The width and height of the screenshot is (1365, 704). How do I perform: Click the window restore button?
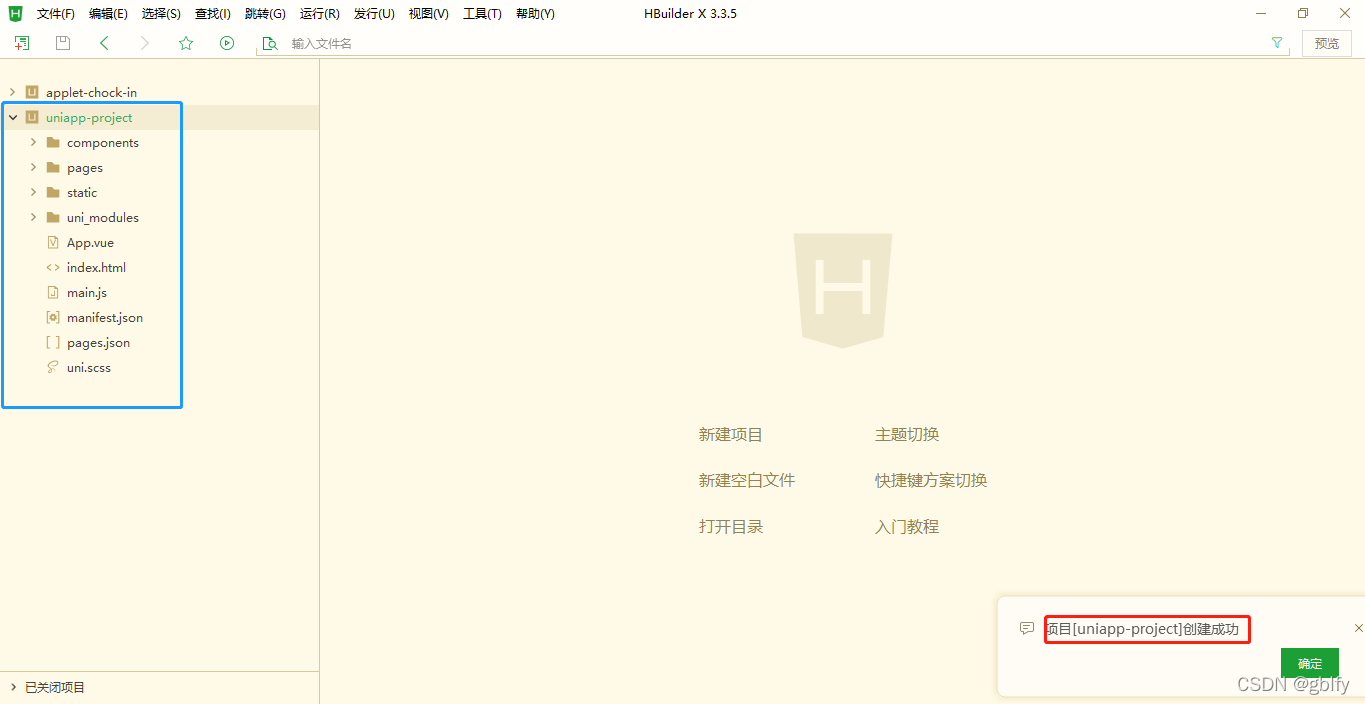[x=1303, y=13]
